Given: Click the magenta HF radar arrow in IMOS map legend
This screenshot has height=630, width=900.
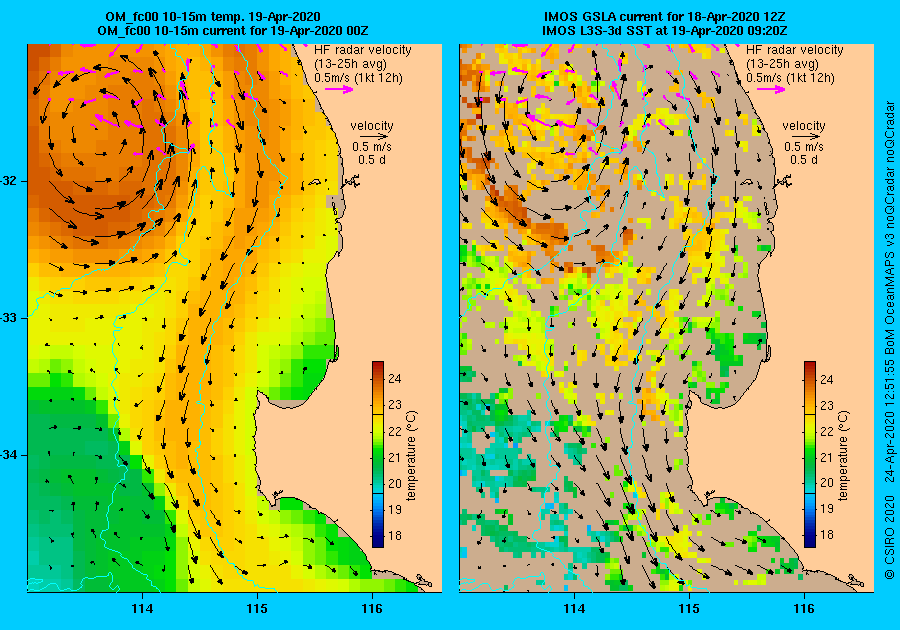Looking at the screenshot, I should click(x=771, y=89).
